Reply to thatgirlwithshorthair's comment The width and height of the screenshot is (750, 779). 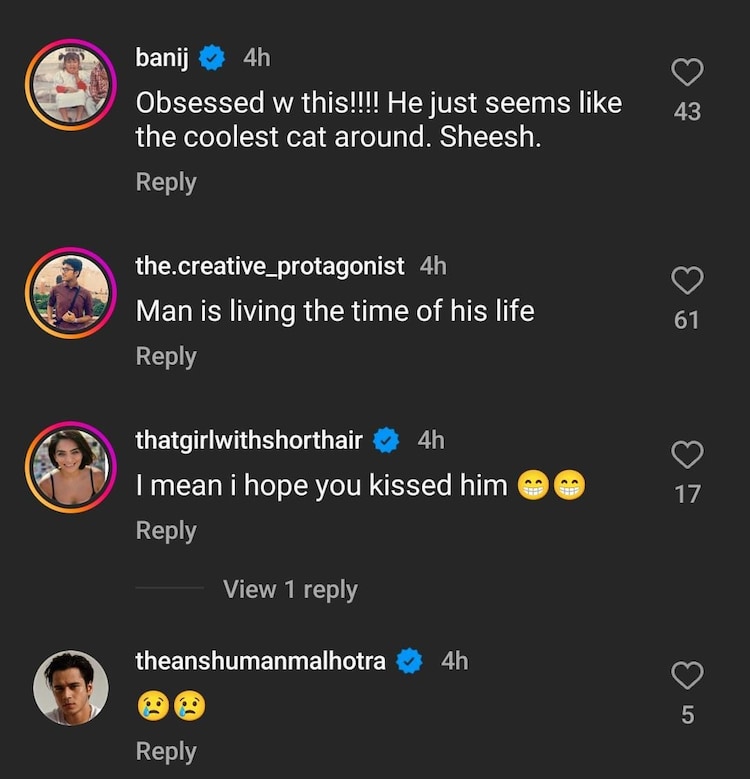click(x=166, y=530)
